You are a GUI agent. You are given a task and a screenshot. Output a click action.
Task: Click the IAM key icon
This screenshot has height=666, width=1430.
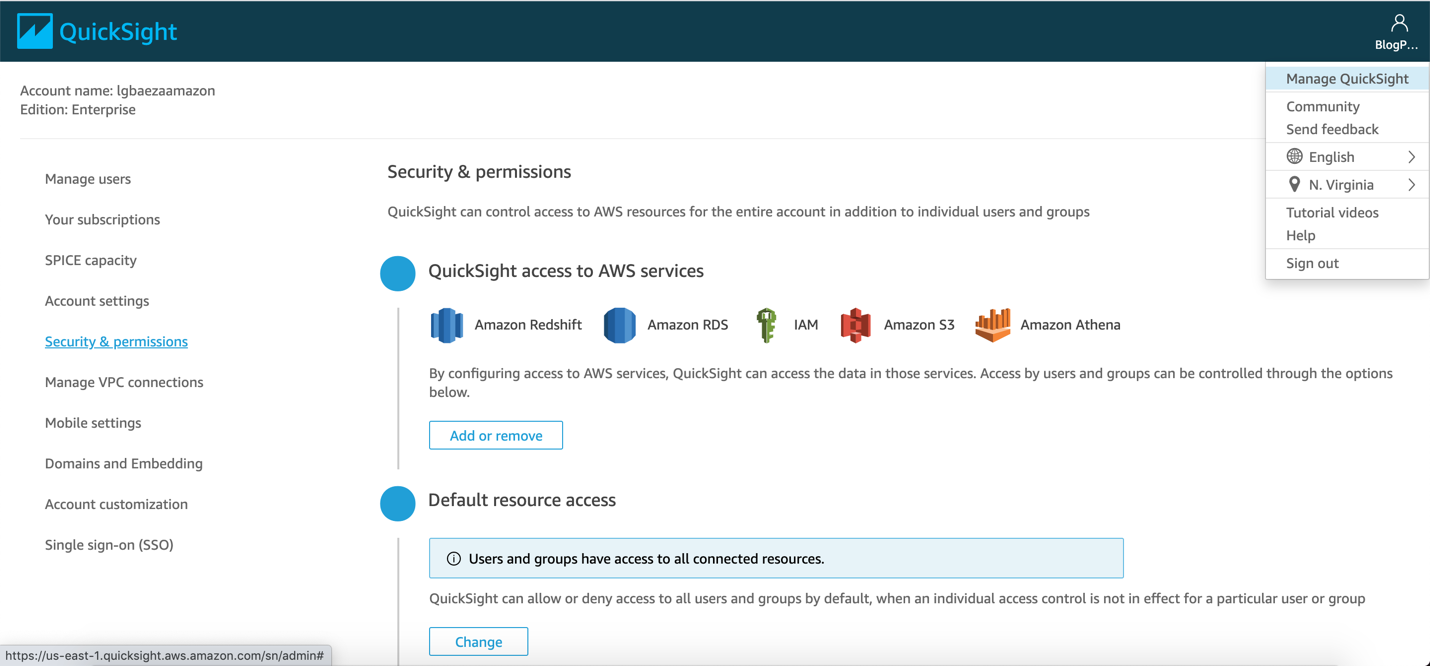(766, 325)
